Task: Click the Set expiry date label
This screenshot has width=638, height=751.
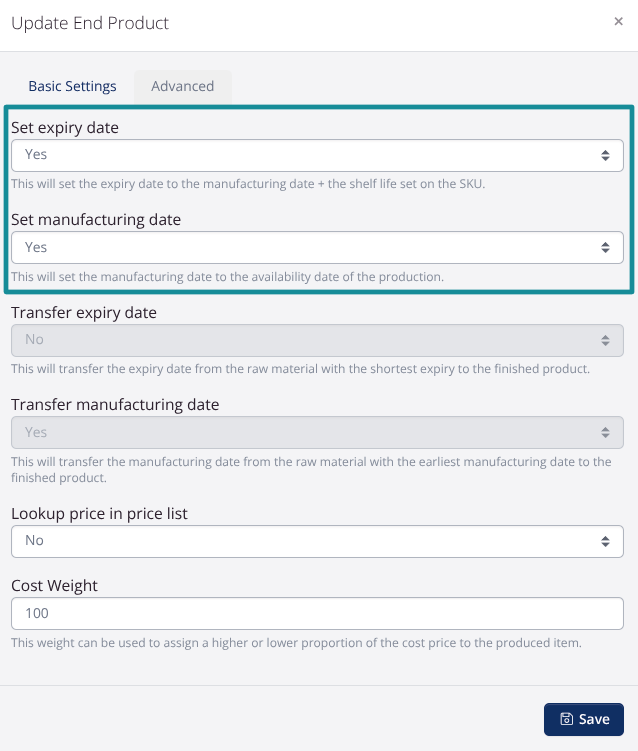Action: click(65, 127)
